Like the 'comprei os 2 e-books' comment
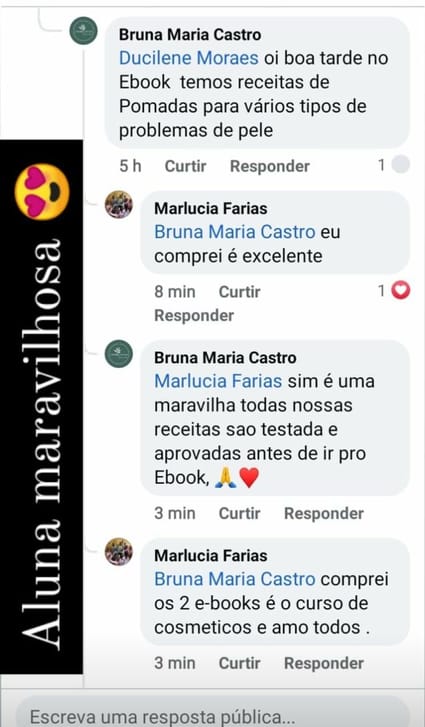 tap(239, 663)
